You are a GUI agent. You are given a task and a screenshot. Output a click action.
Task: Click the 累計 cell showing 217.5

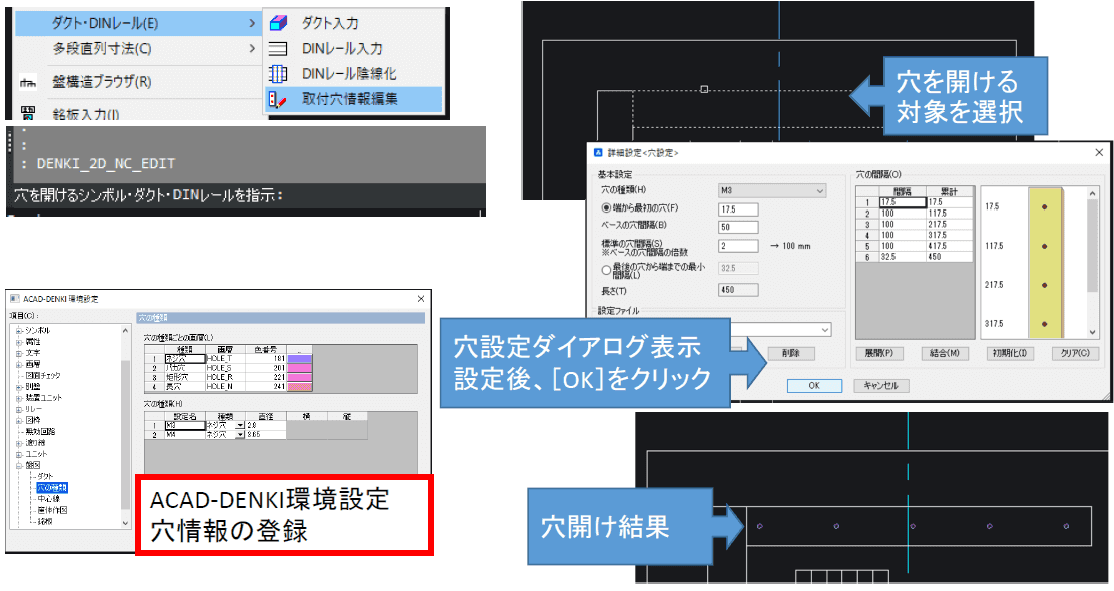pos(948,224)
